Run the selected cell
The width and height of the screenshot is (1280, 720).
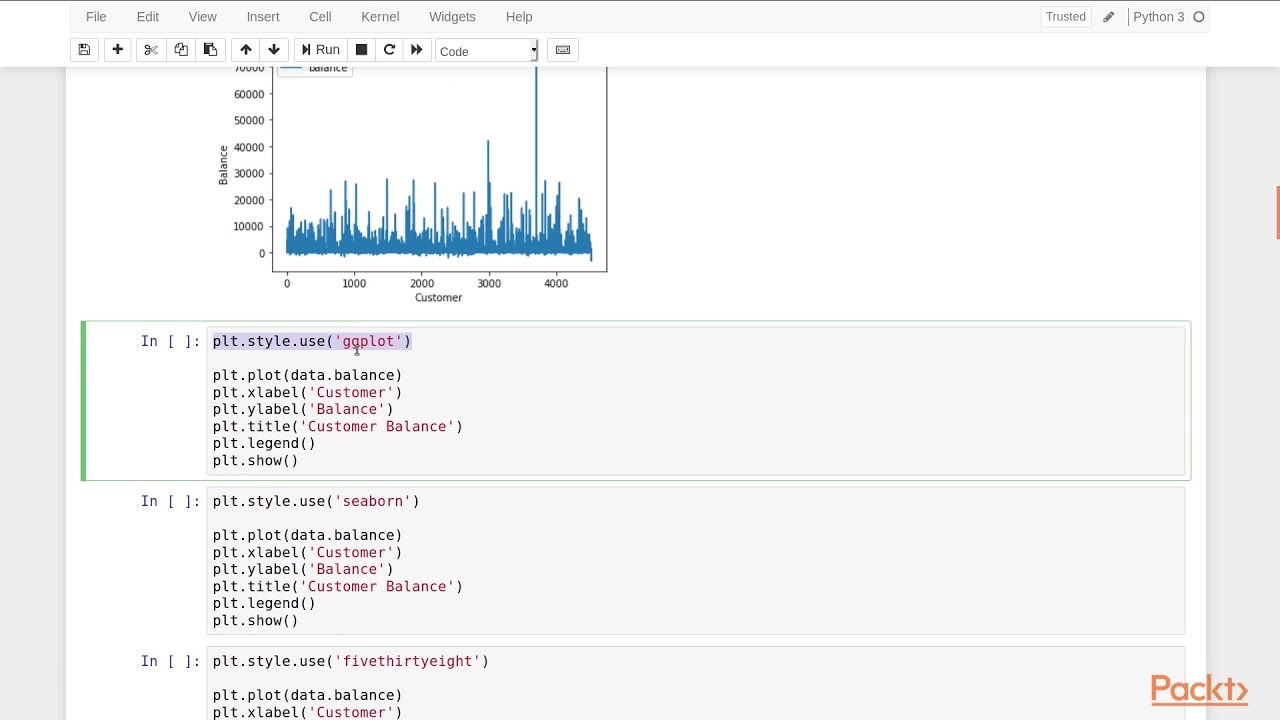[320, 50]
